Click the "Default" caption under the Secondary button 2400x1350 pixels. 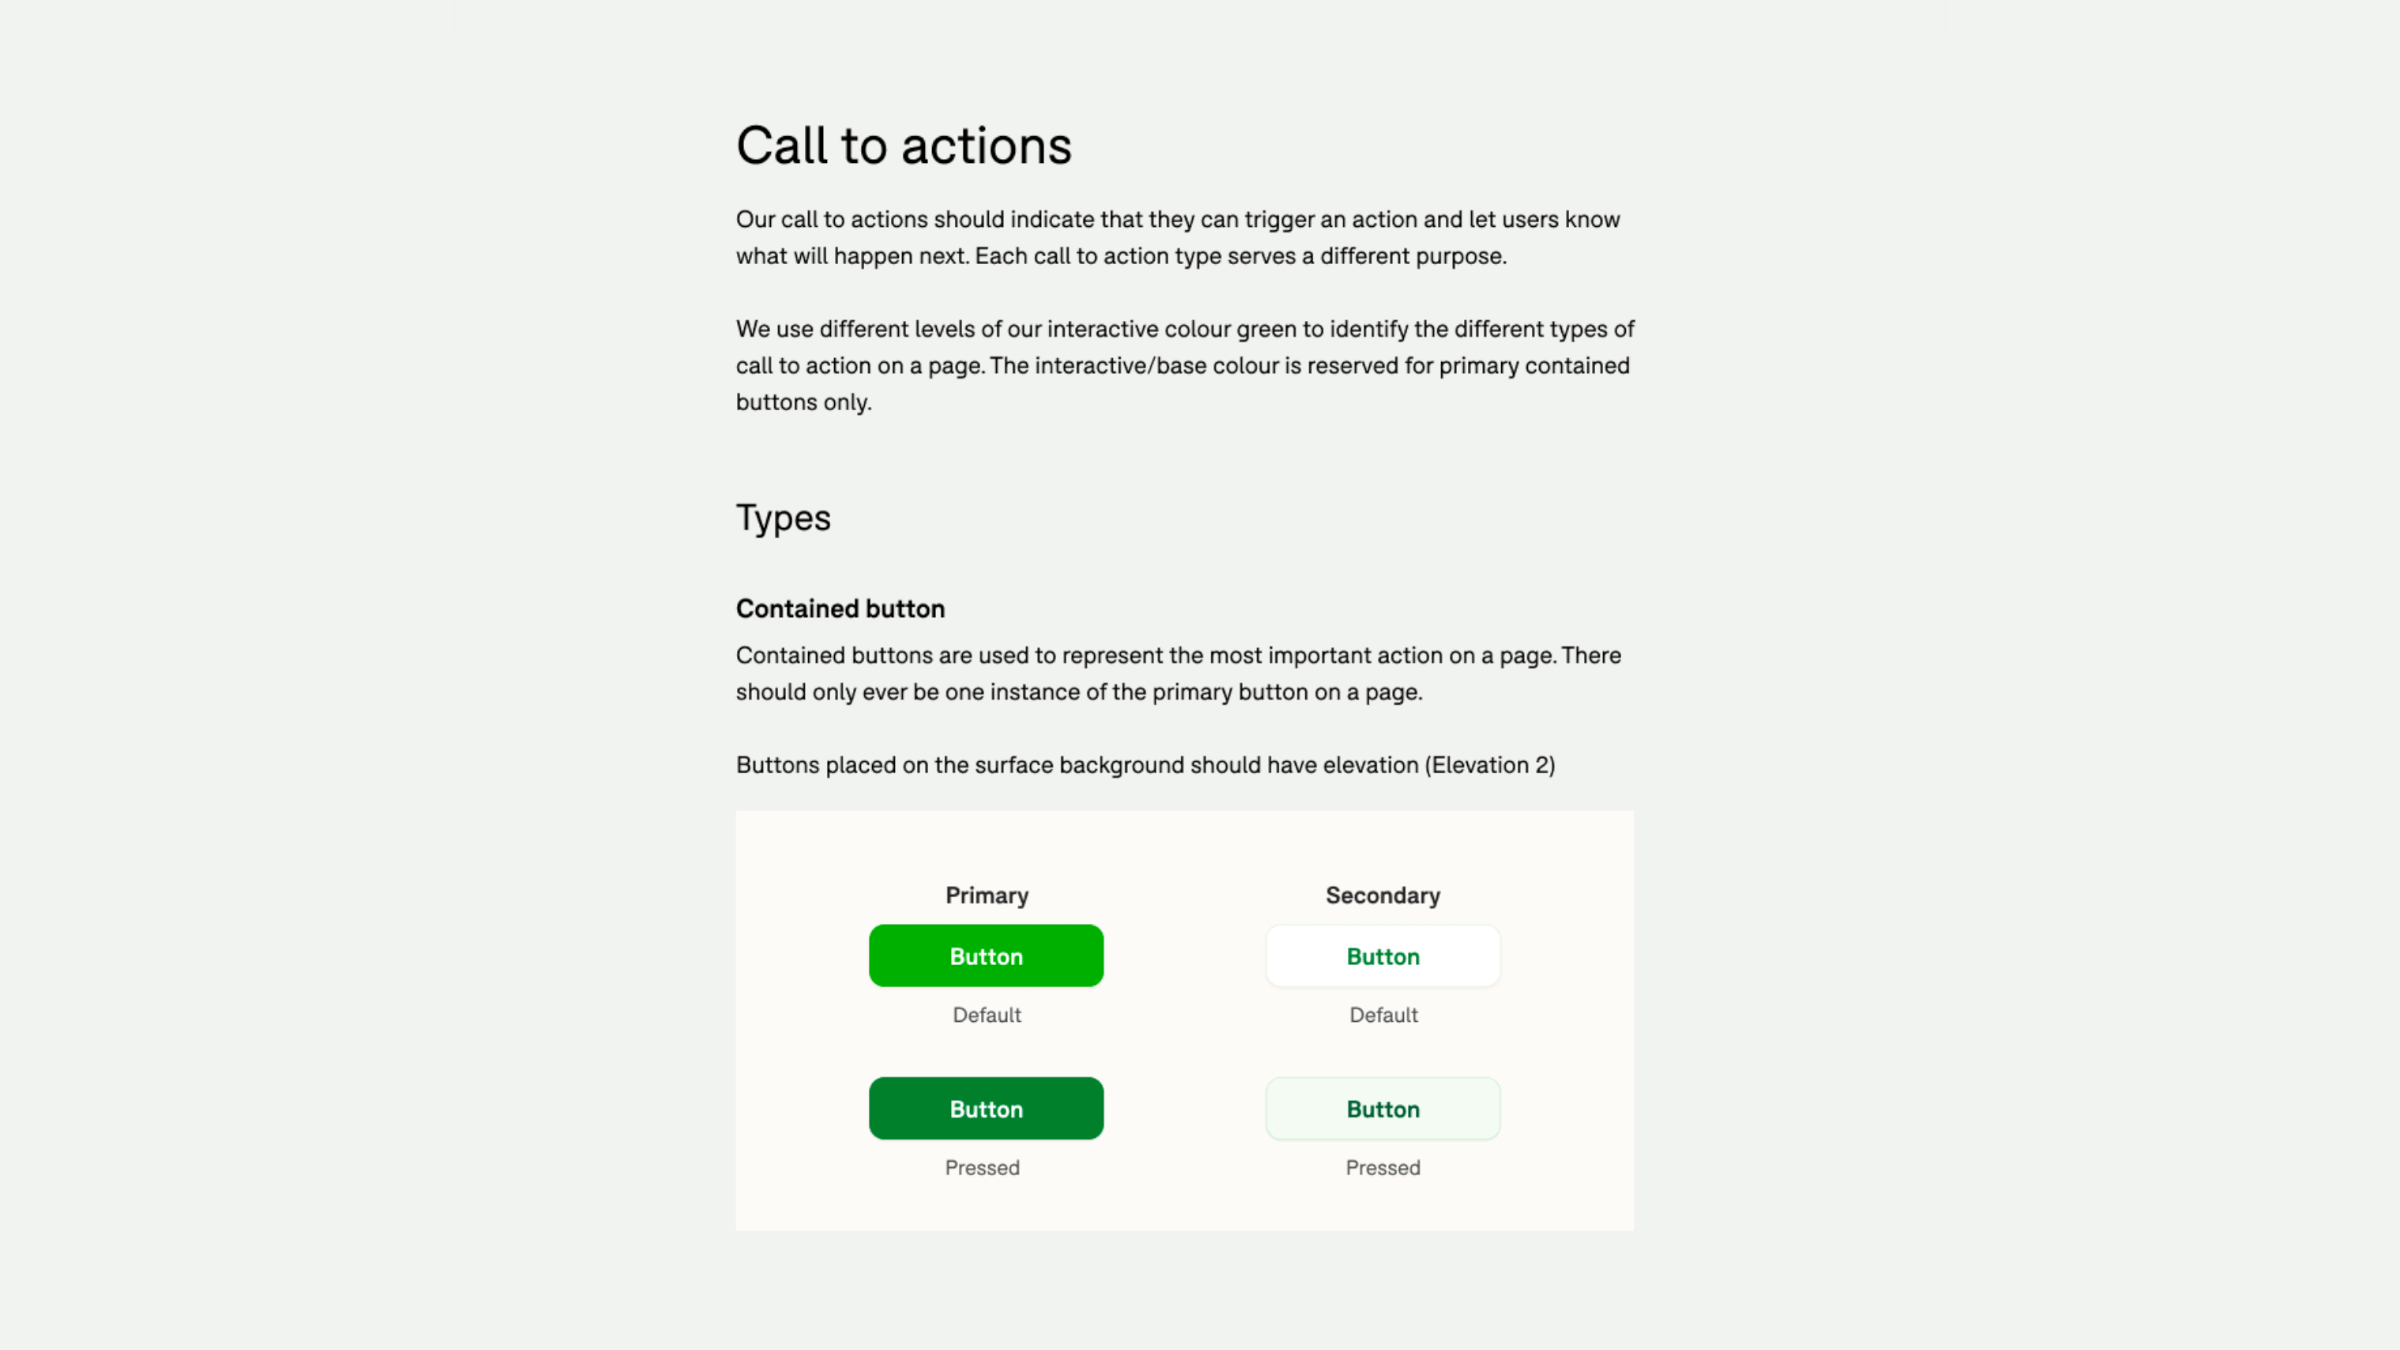coord(1382,1015)
